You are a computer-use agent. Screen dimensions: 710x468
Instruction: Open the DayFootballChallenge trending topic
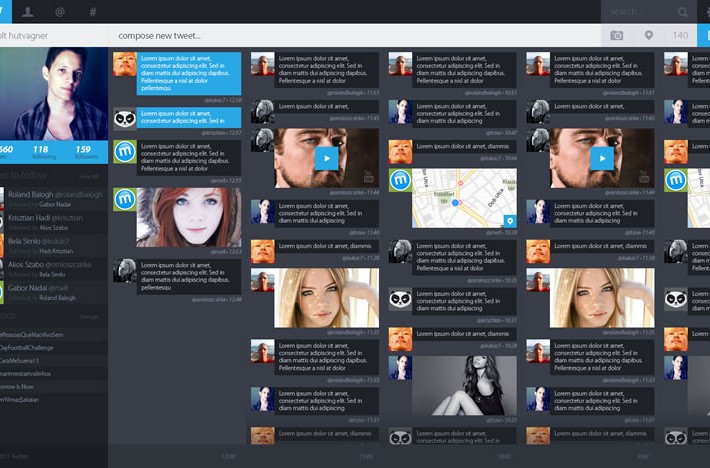click(x=33, y=347)
